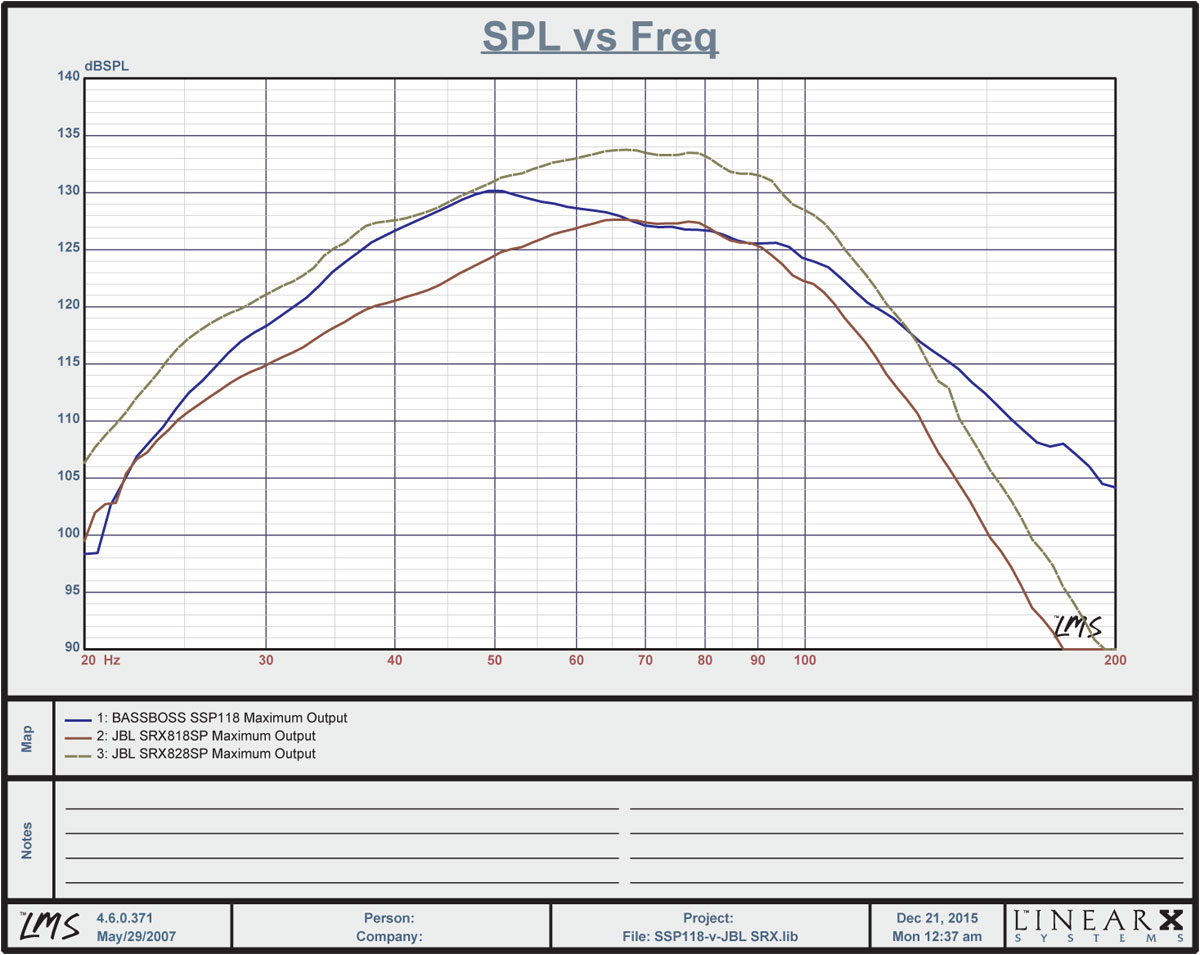Click the Project: field label
1200x955 pixels.
coord(709,917)
